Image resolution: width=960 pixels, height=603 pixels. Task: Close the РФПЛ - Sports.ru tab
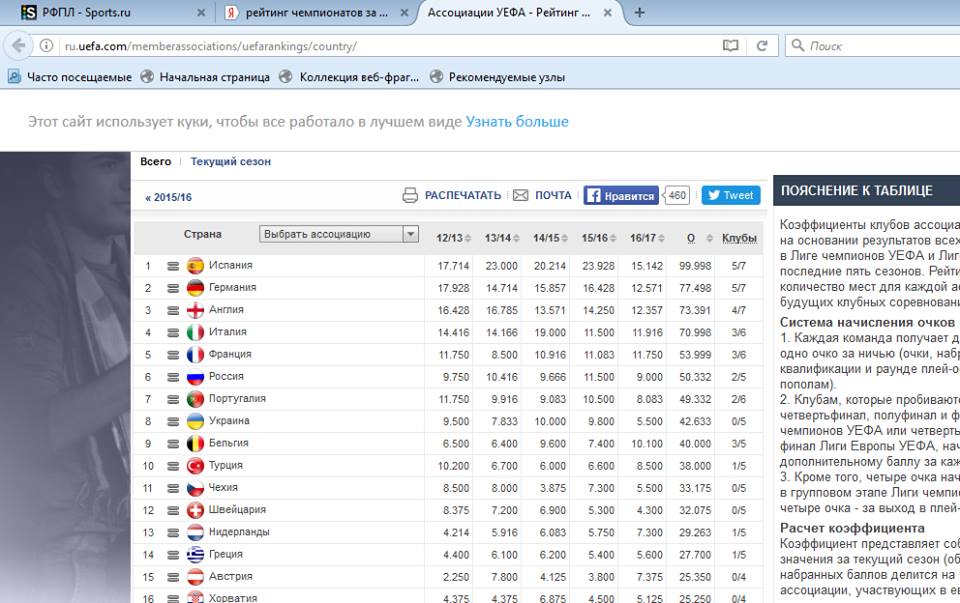tap(201, 12)
